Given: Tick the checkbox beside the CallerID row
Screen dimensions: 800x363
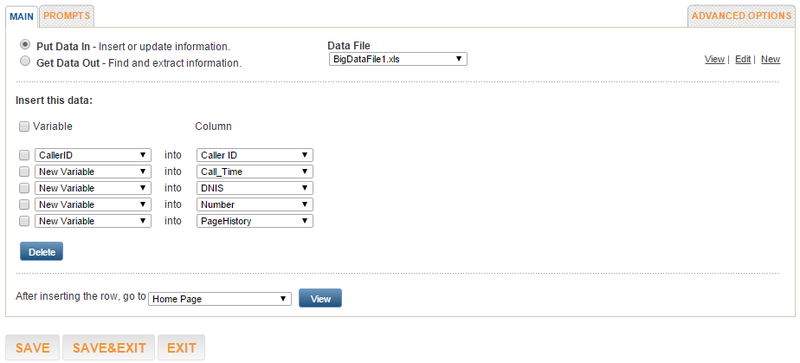Looking at the screenshot, I should 24,155.
